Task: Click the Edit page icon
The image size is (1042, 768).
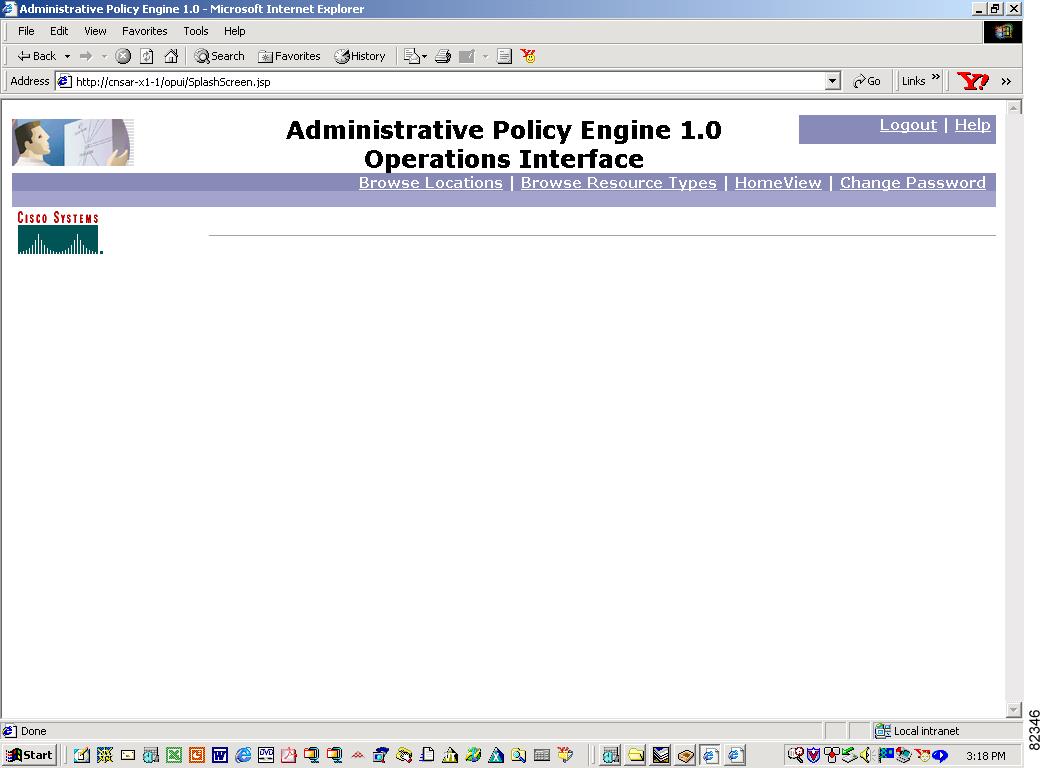Action: click(x=467, y=56)
